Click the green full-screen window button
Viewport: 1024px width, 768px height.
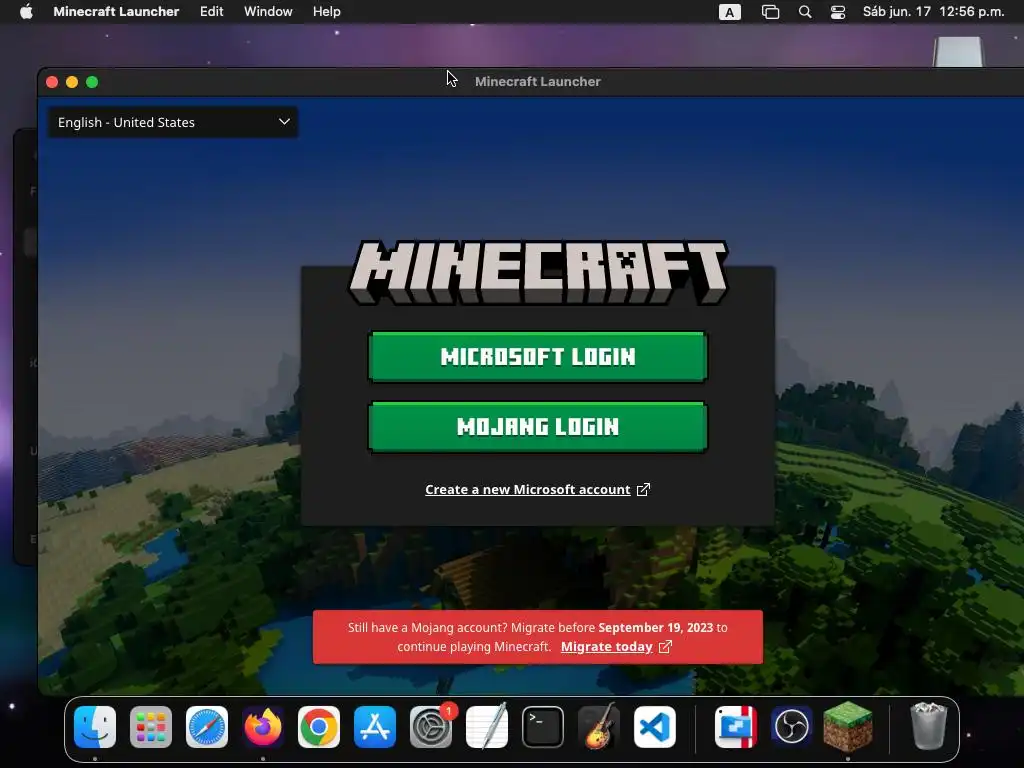[x=92, y=82]
